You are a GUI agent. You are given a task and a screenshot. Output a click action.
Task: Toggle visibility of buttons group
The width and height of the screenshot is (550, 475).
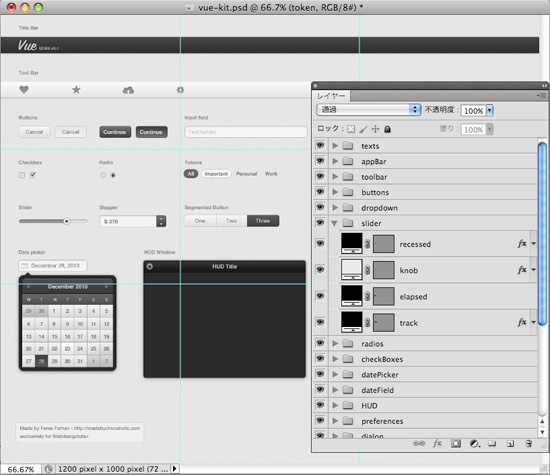[320, 191]
